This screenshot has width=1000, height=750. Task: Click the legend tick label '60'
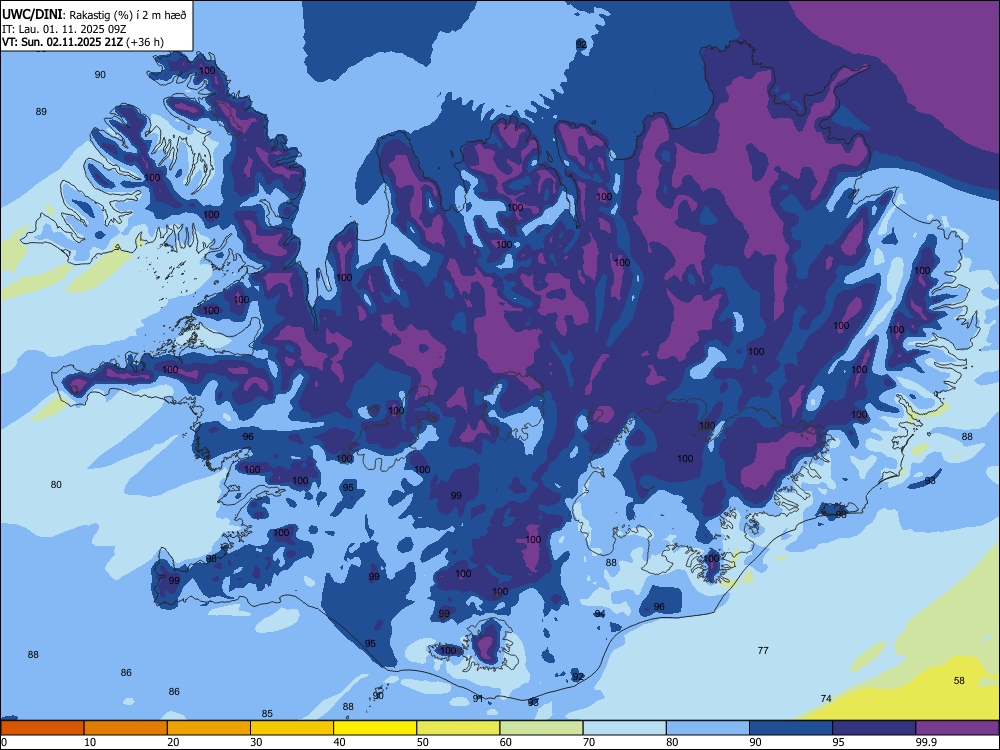[506, 742]
